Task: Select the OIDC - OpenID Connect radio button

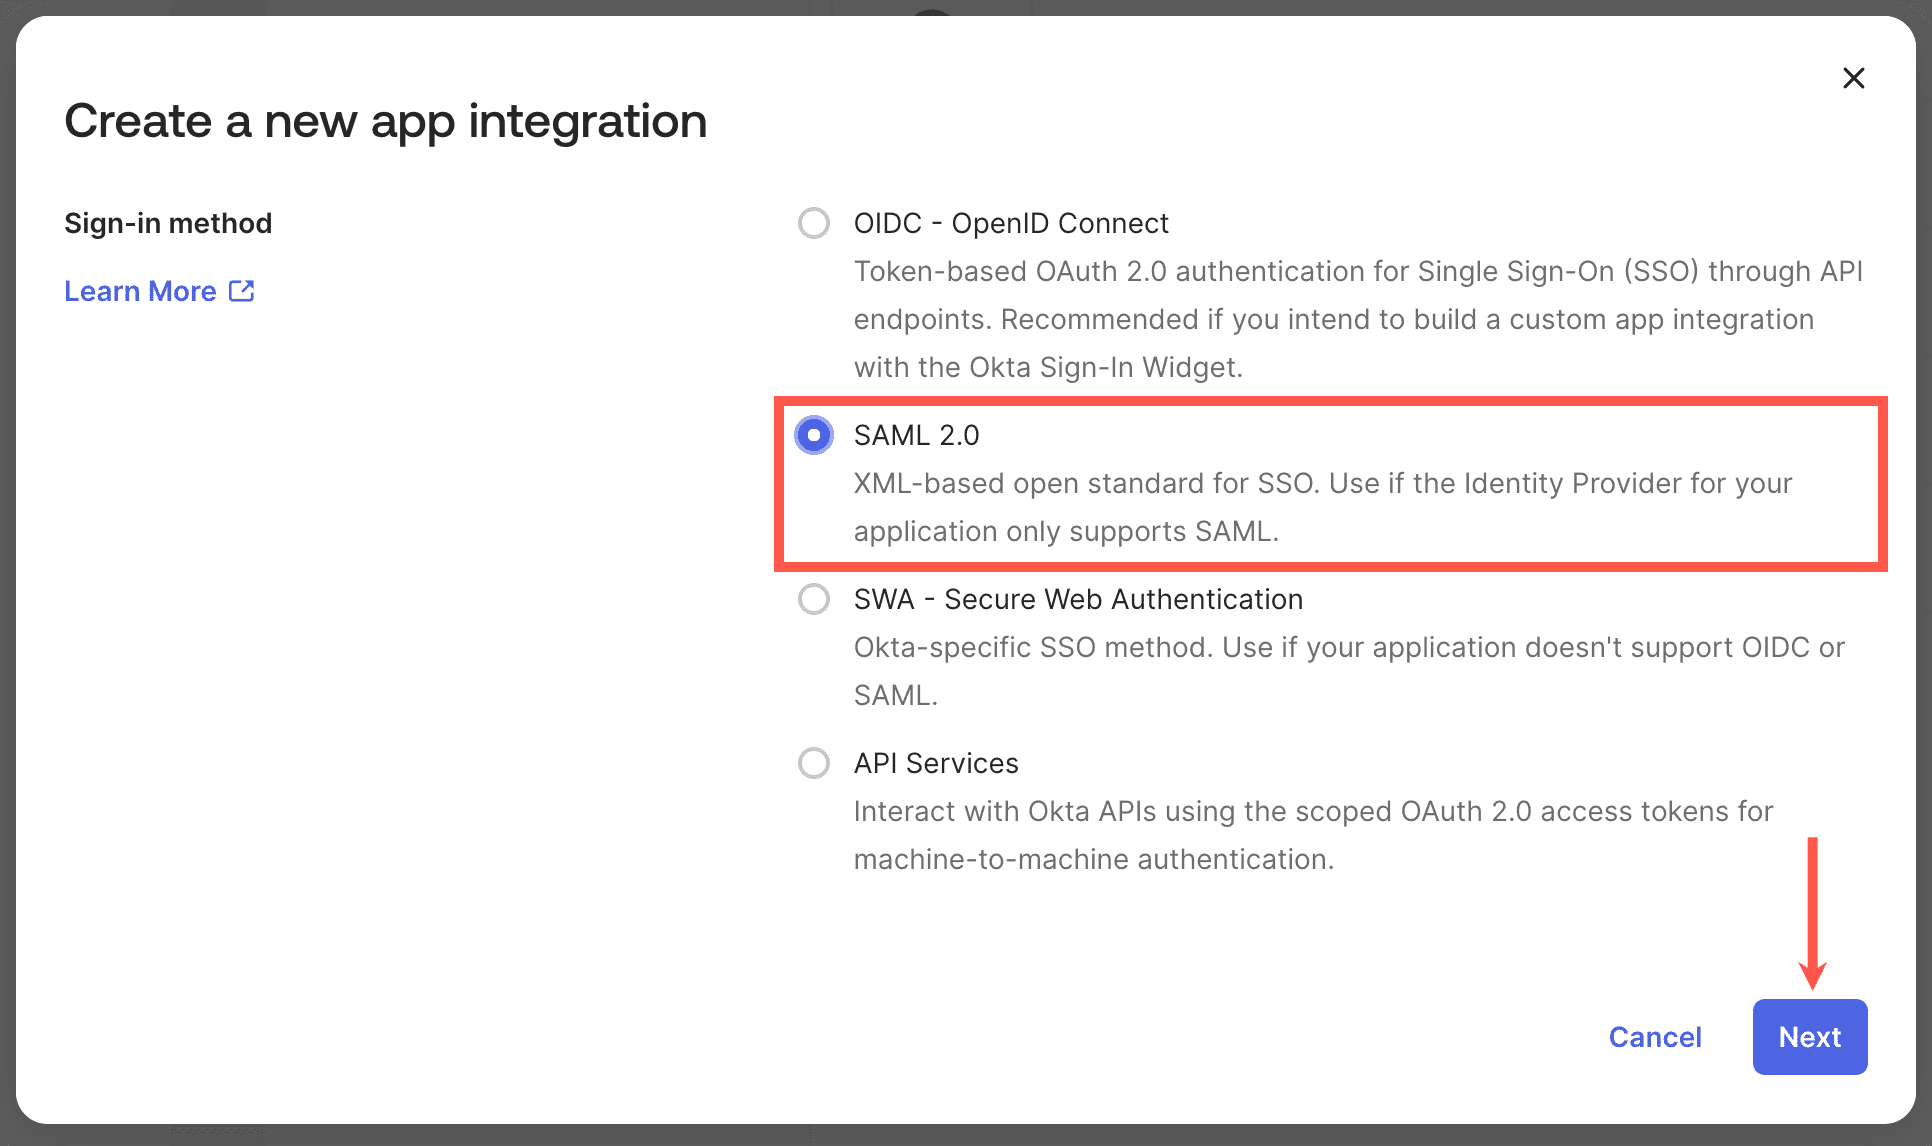Action: click(813, 223)
